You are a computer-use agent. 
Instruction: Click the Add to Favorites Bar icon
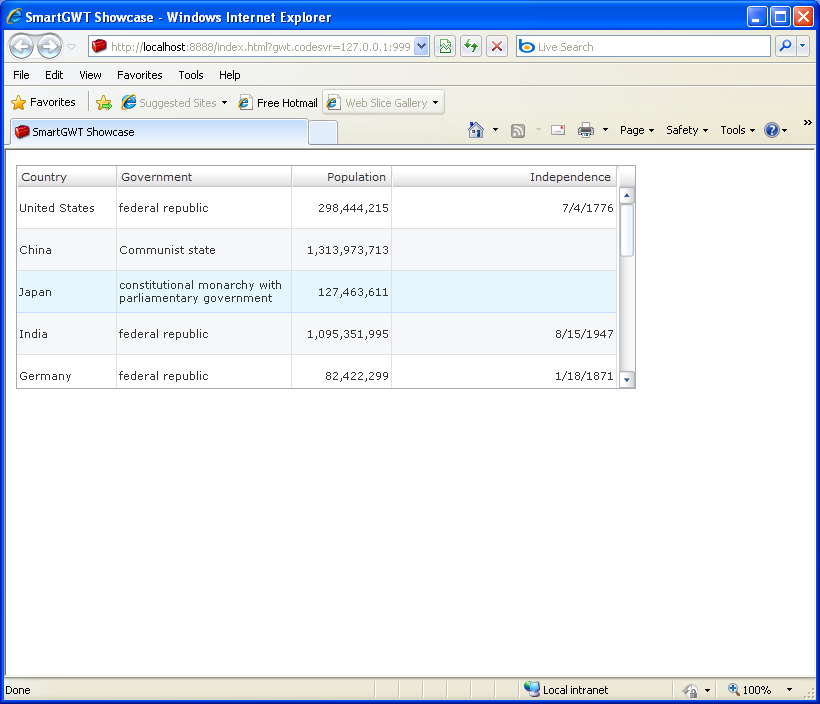tap(104, 103)
